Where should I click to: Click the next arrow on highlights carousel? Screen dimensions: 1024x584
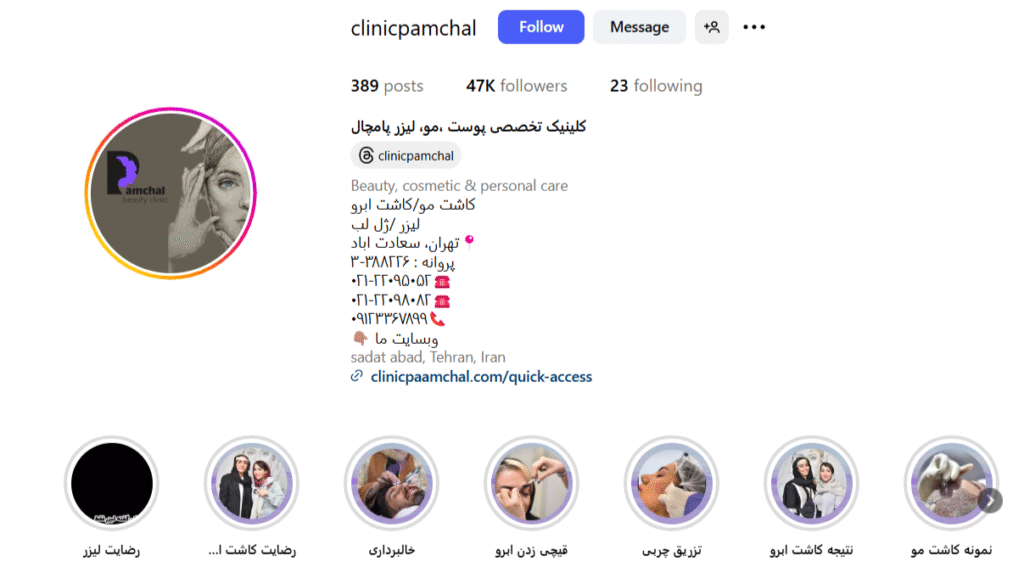990,501
